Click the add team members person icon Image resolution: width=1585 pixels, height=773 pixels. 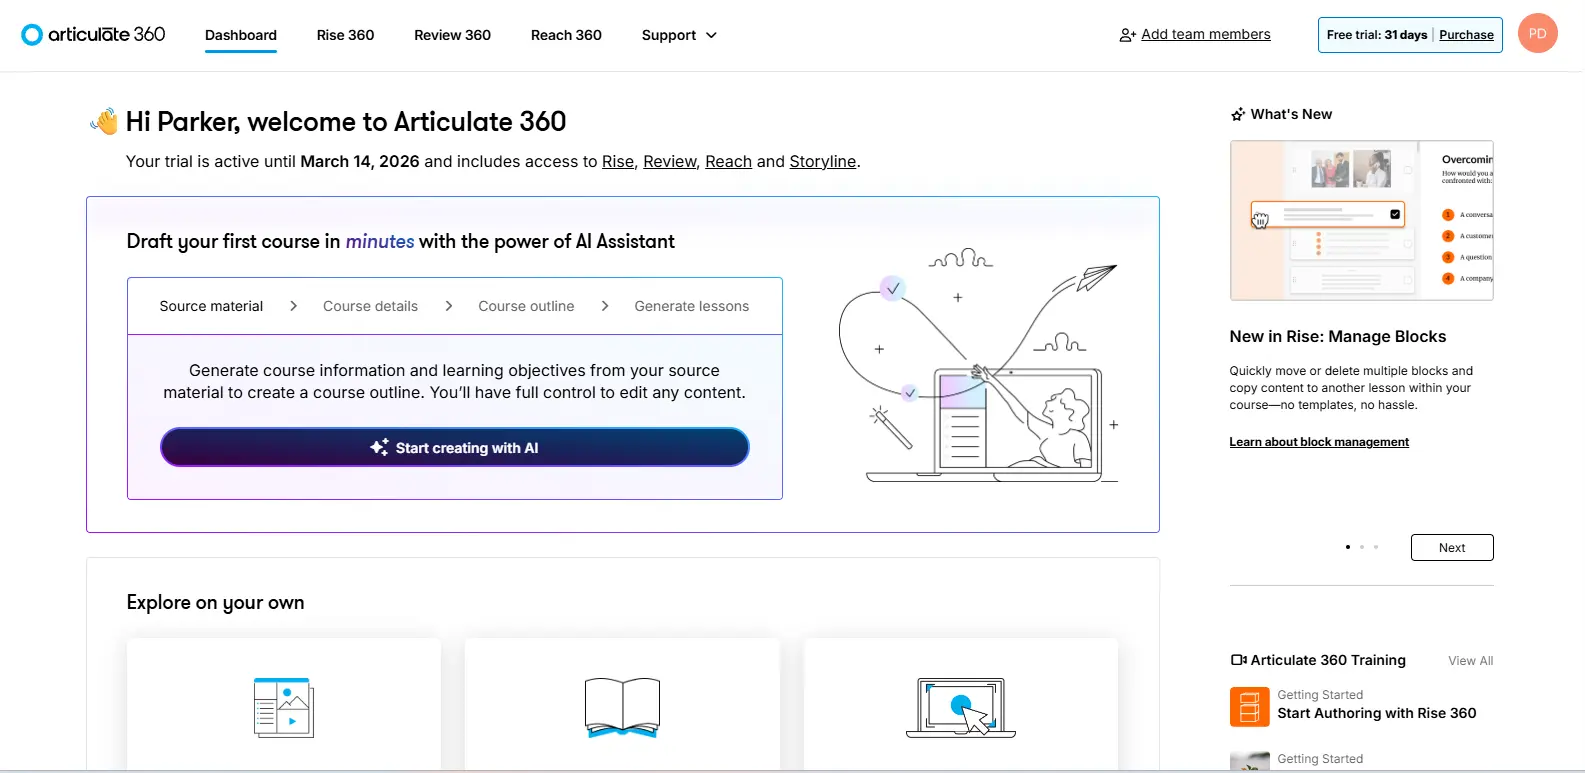[1127, 35]
